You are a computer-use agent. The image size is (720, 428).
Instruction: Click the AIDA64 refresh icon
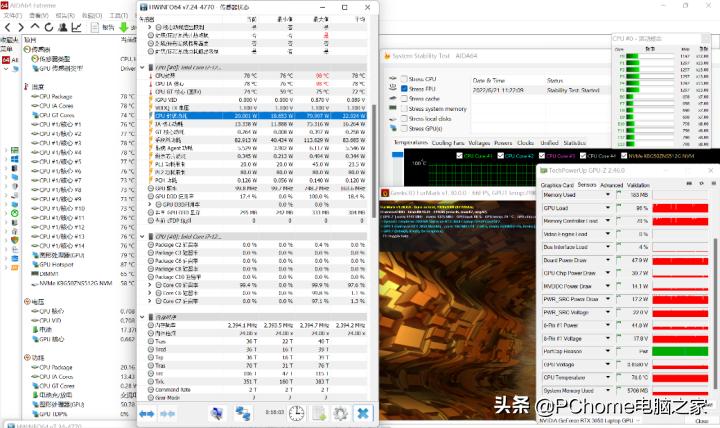49,27
